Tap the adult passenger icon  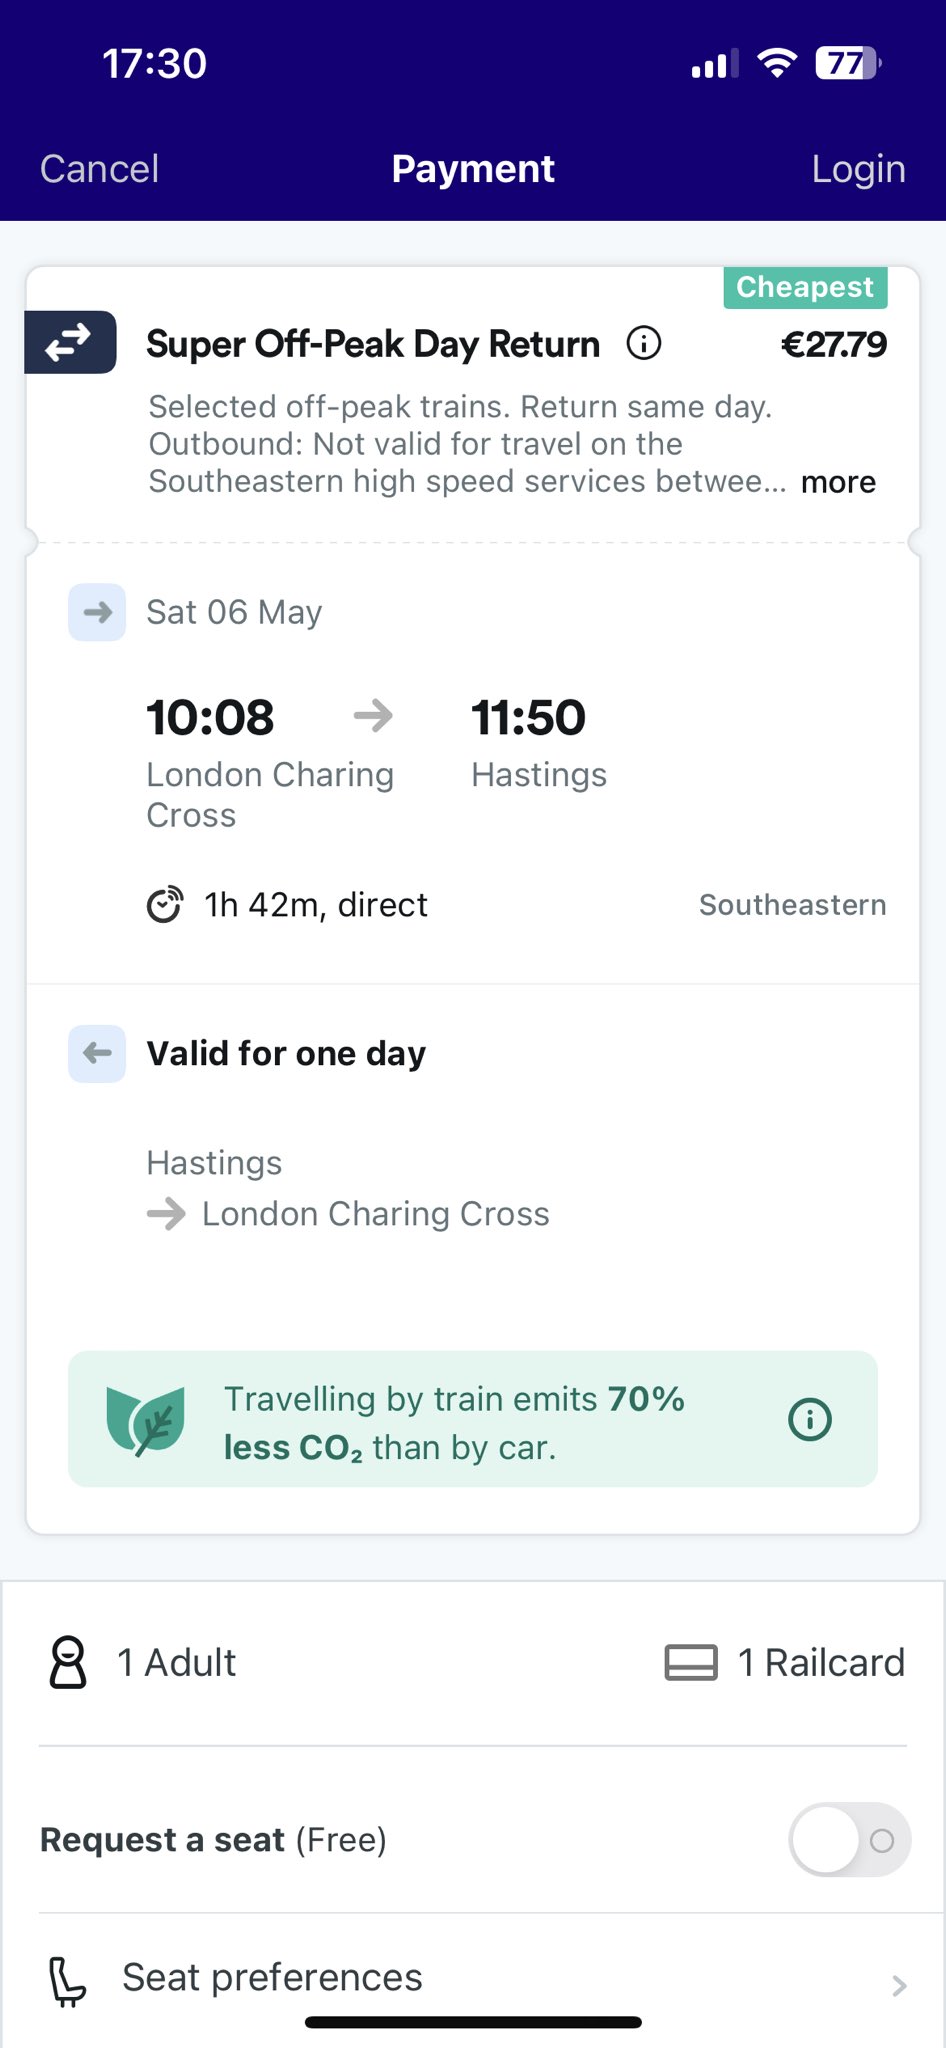[68, 1662]
